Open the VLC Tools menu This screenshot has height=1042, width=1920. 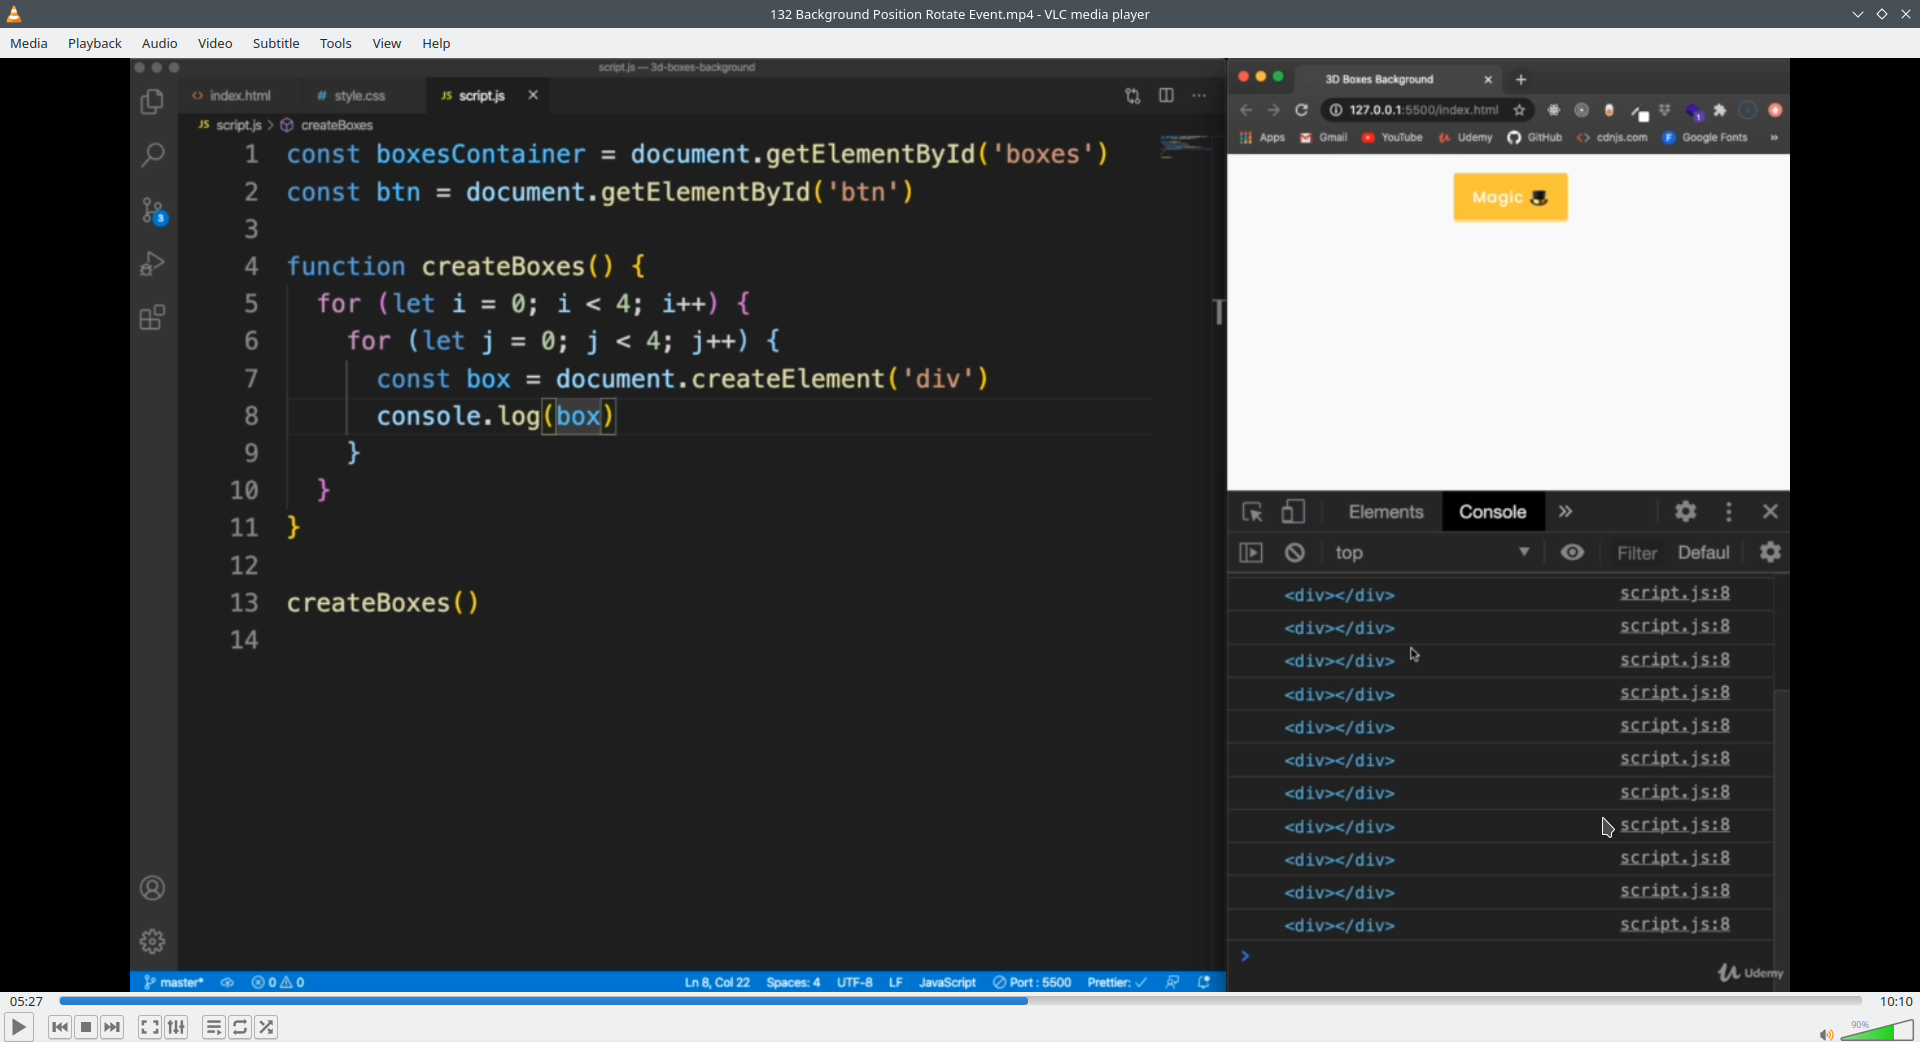pos(336,43)
